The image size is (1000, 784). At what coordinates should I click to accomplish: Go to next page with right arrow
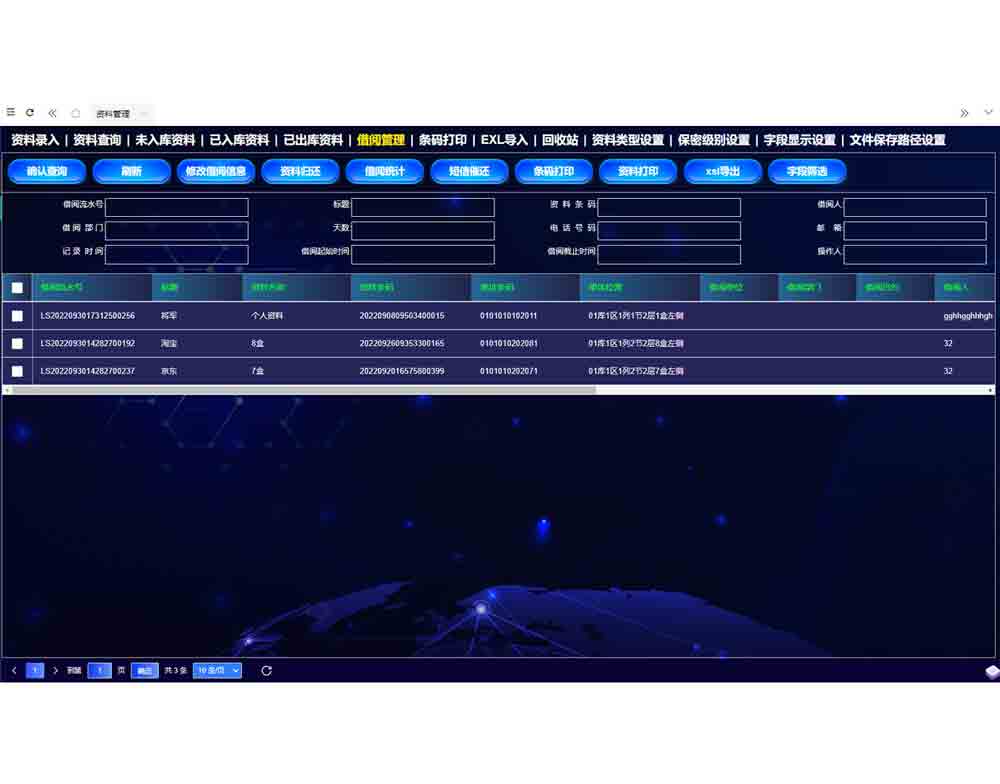pyautogui.click(x=55, y=670)
